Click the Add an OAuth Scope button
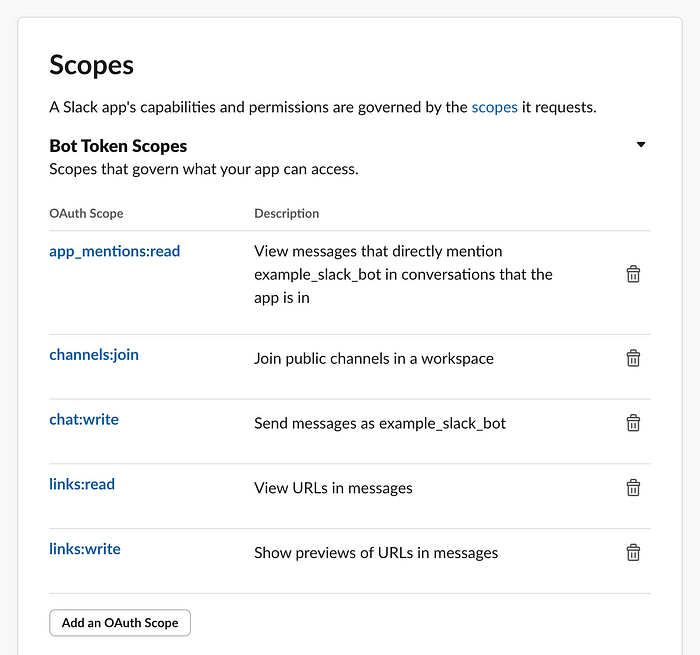Screen dimensions: 700x655 tap(120, 622)
